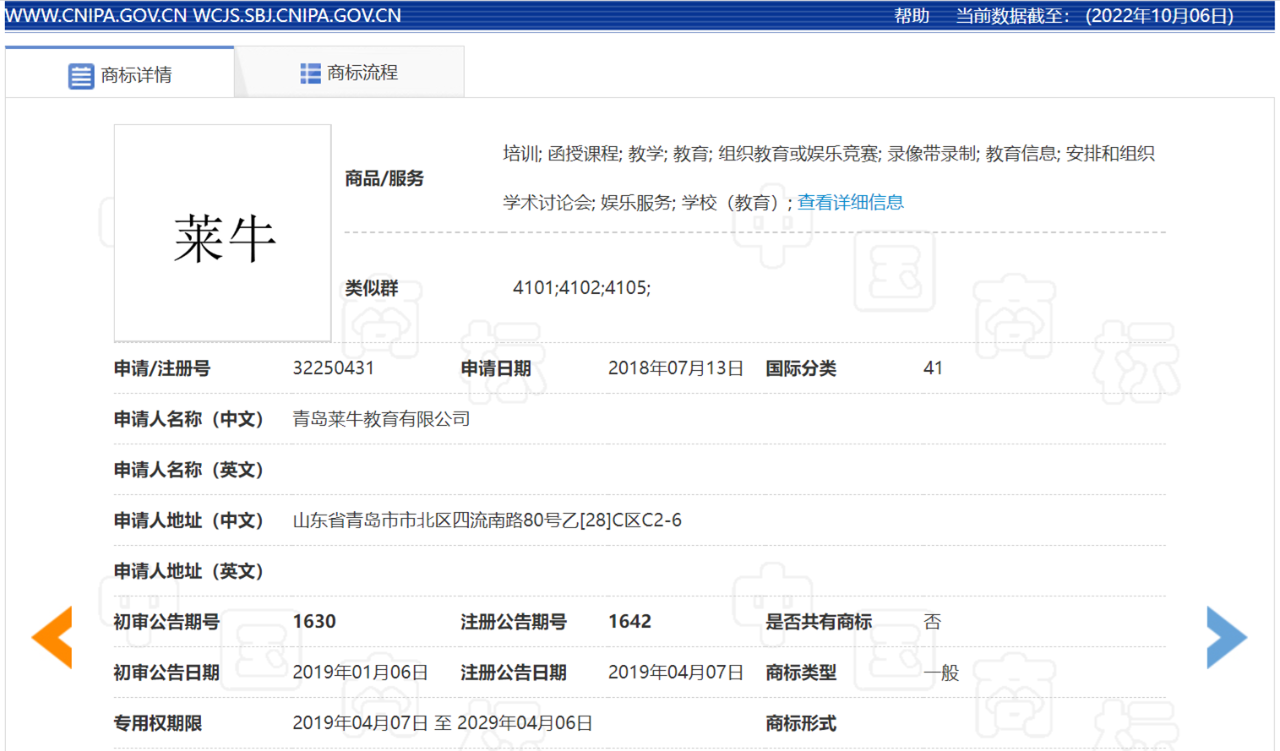Open the 商标流程 tab label
Screen dimensions: 1280x751
click(362, 73)
